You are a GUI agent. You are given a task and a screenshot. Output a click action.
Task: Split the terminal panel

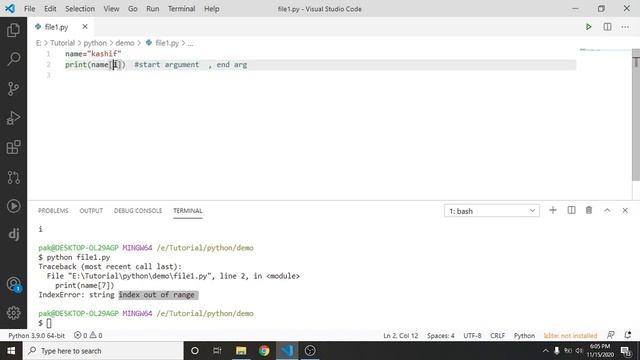[x=571, y=210]
